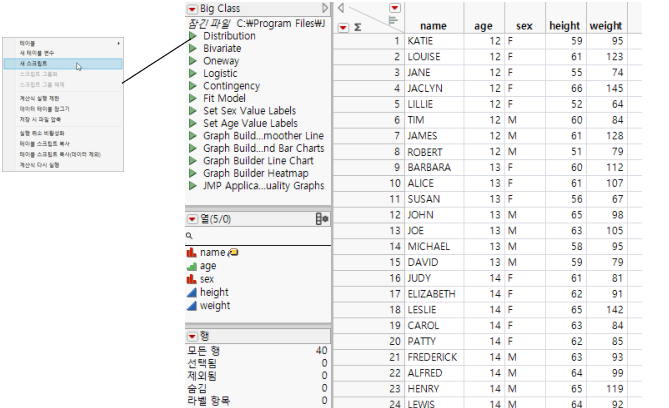669x408 pixels.
Task: Run the Set Sex Value Labels green triangle
Action: pyautogui.click(x=193, y=111)
